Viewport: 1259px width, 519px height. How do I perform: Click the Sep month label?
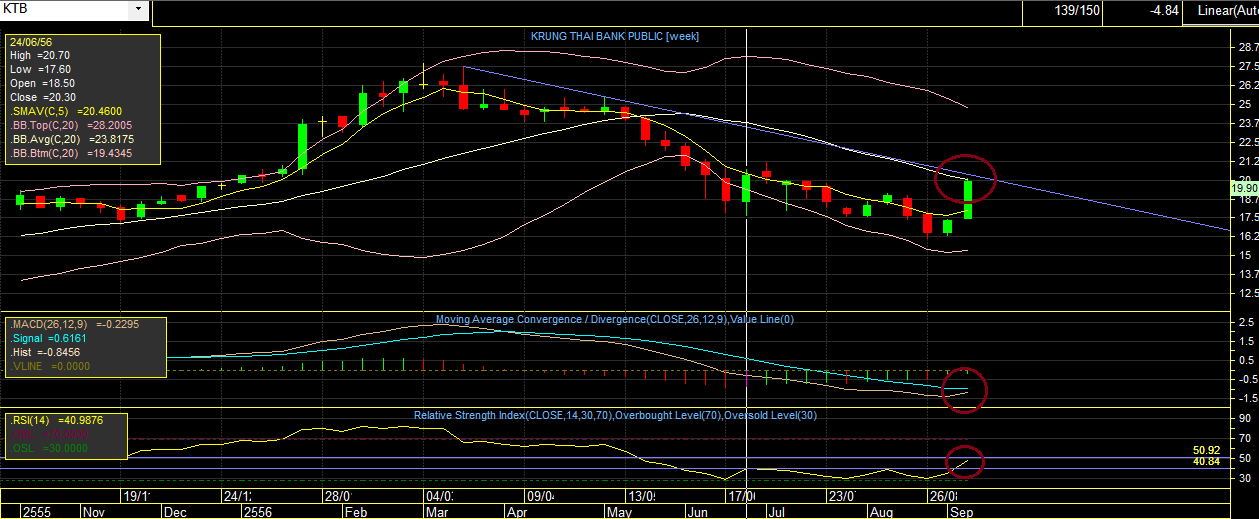click(962, 511)
